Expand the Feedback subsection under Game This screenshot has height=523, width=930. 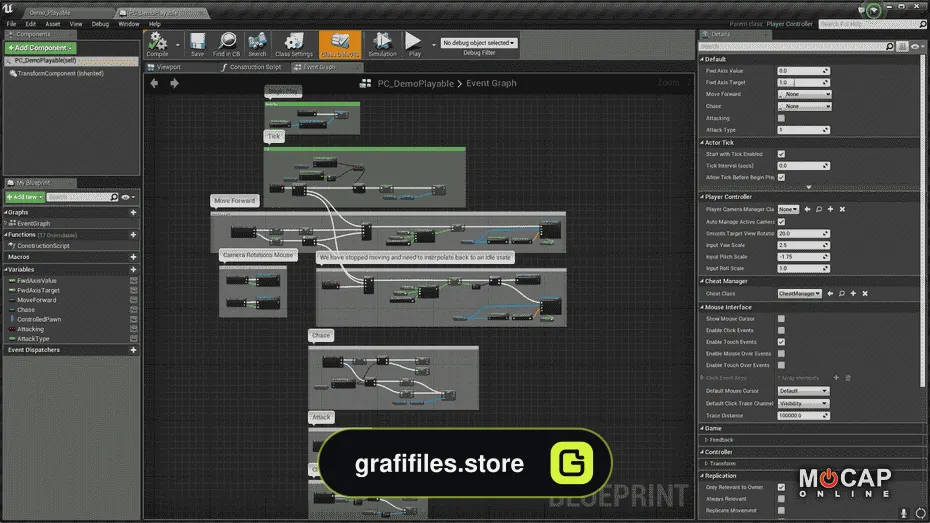tap(706, 440)
